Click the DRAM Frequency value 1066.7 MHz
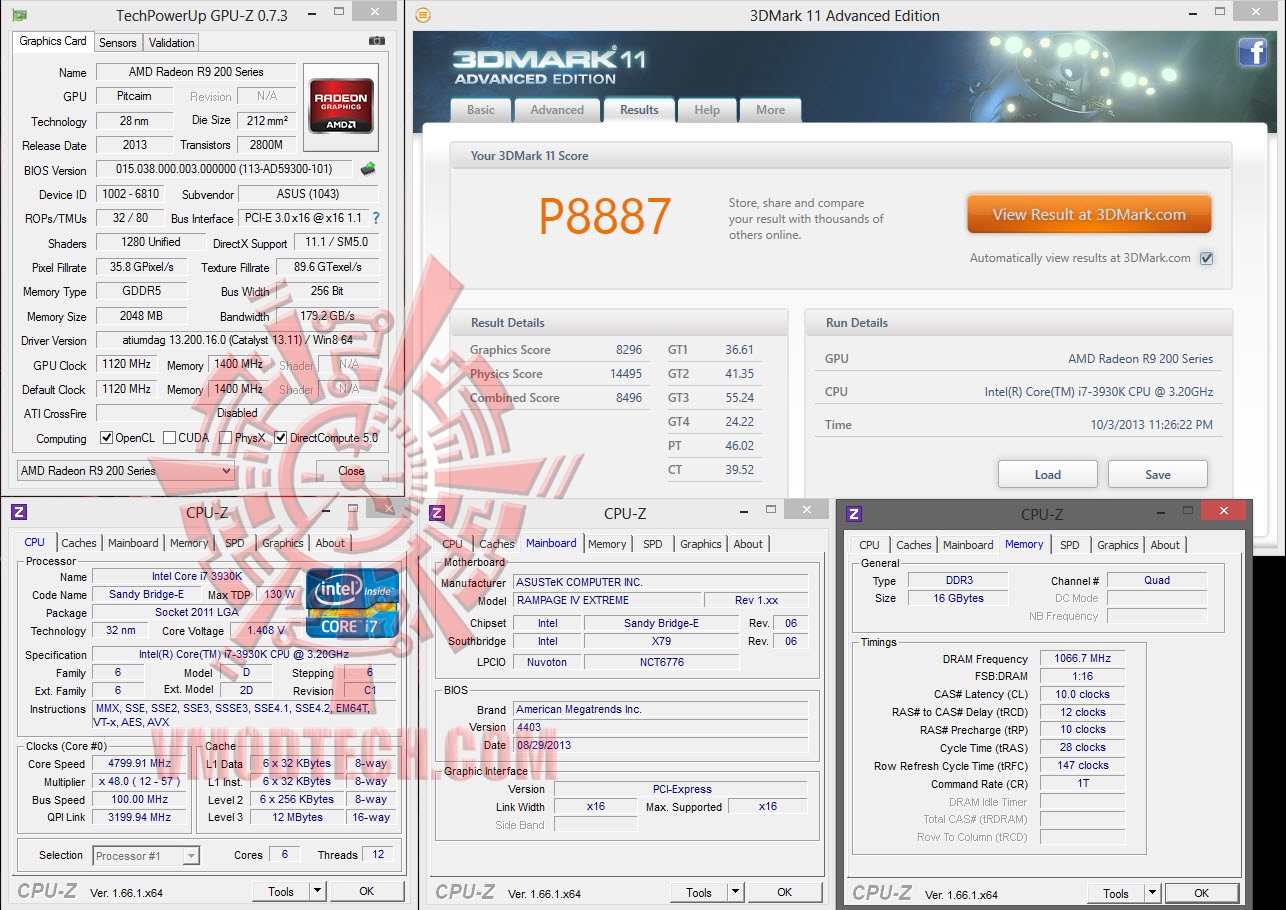 tap(1082, 658)
